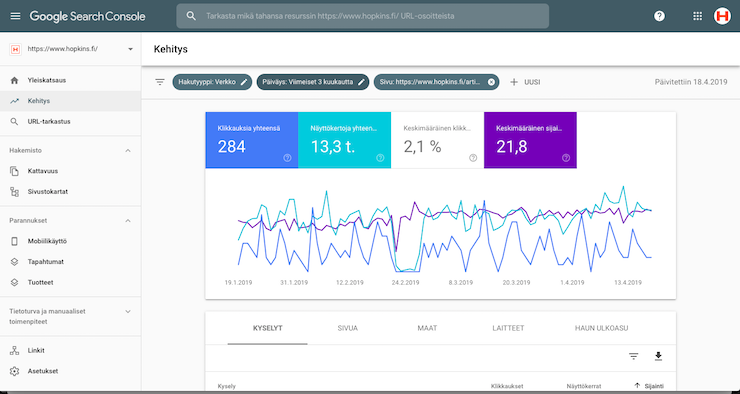Sort the table by Klikkaukset column

tap(507, 386)
